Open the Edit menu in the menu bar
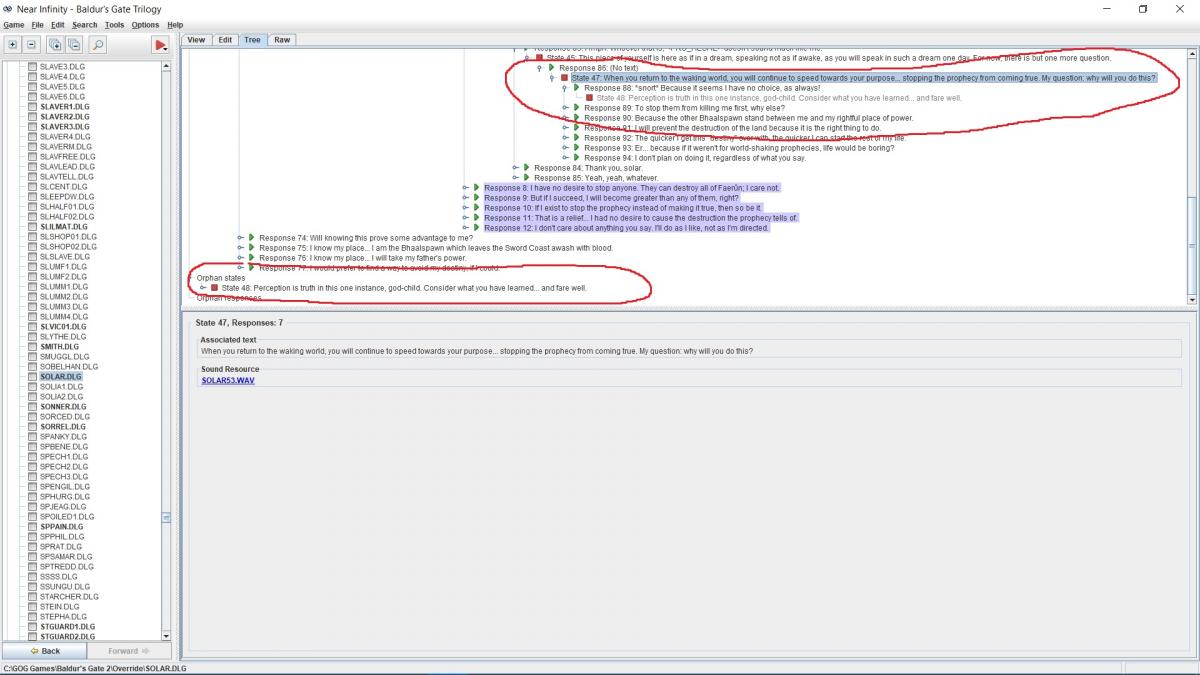 click(58, 24)
